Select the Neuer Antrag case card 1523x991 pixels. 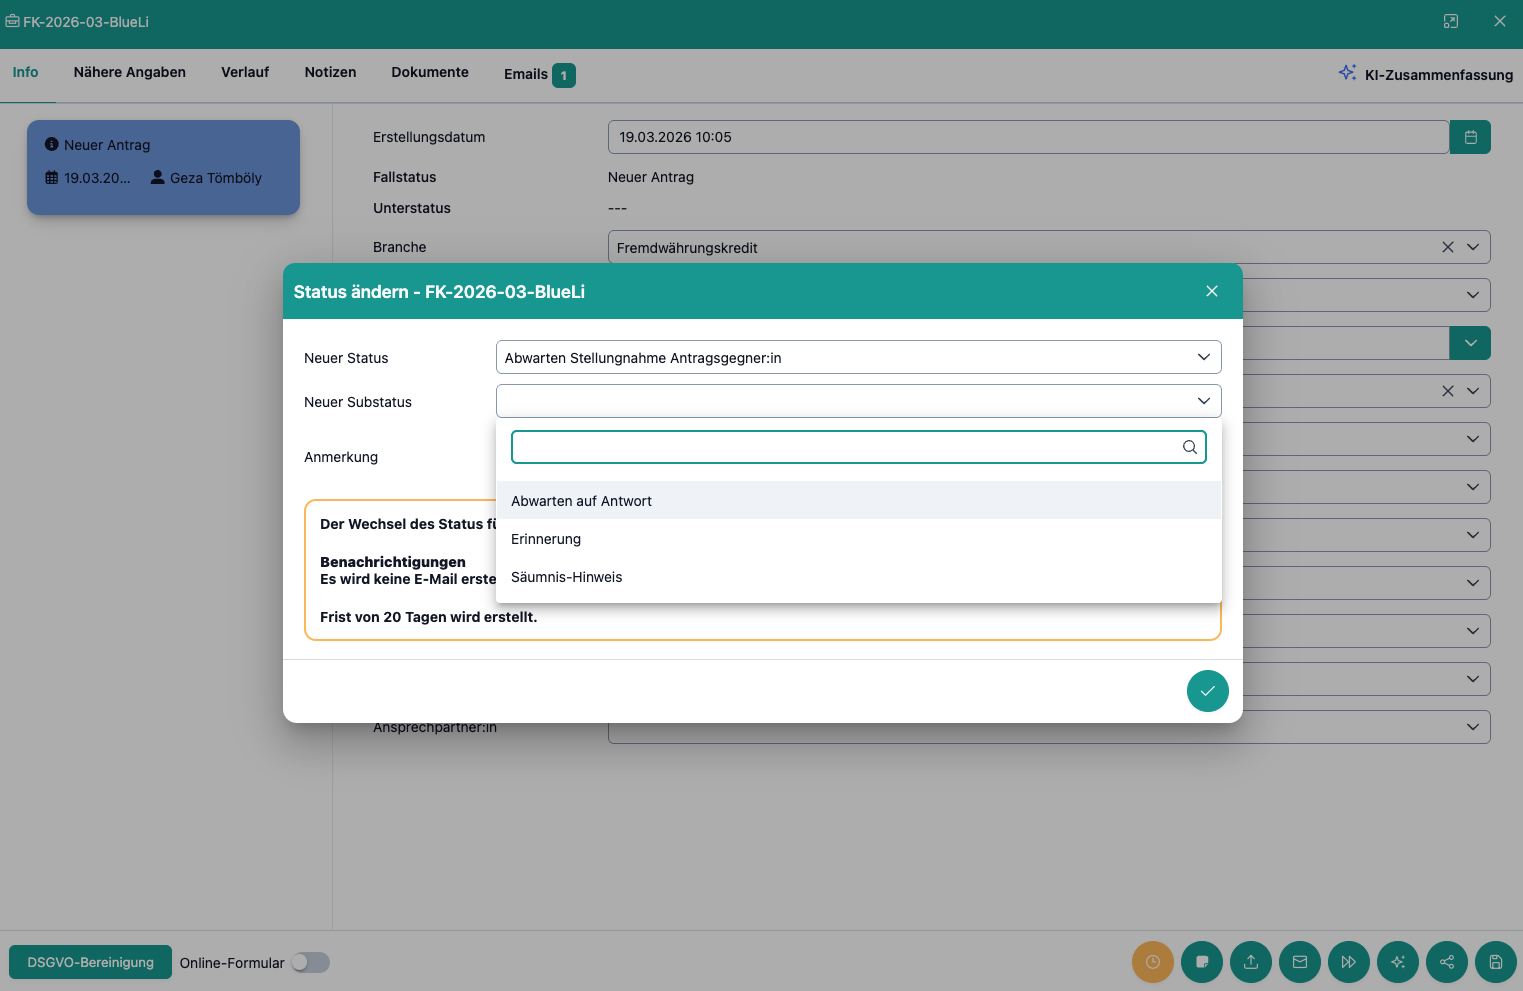[x=163, y=167]
